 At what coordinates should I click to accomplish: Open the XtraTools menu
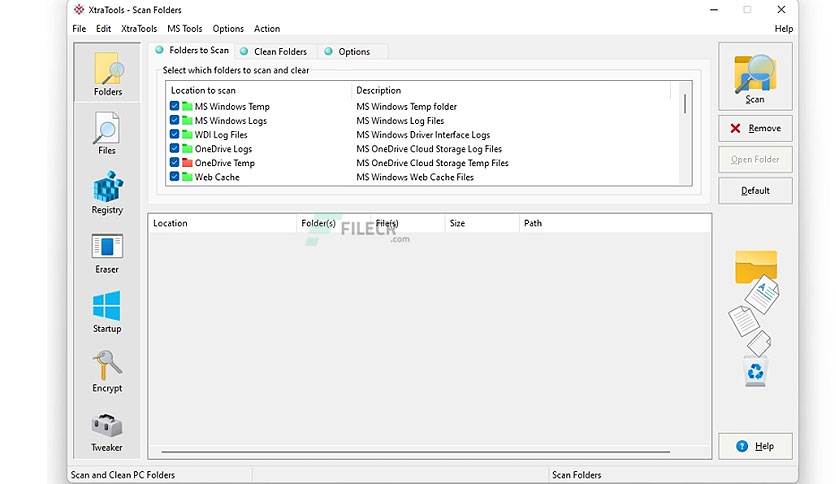tap(139, 29)
